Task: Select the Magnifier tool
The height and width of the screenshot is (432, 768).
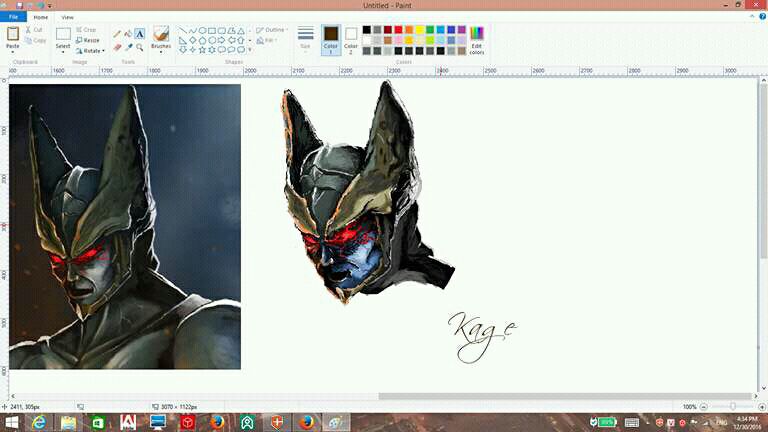Action: (x=140, y=47)
